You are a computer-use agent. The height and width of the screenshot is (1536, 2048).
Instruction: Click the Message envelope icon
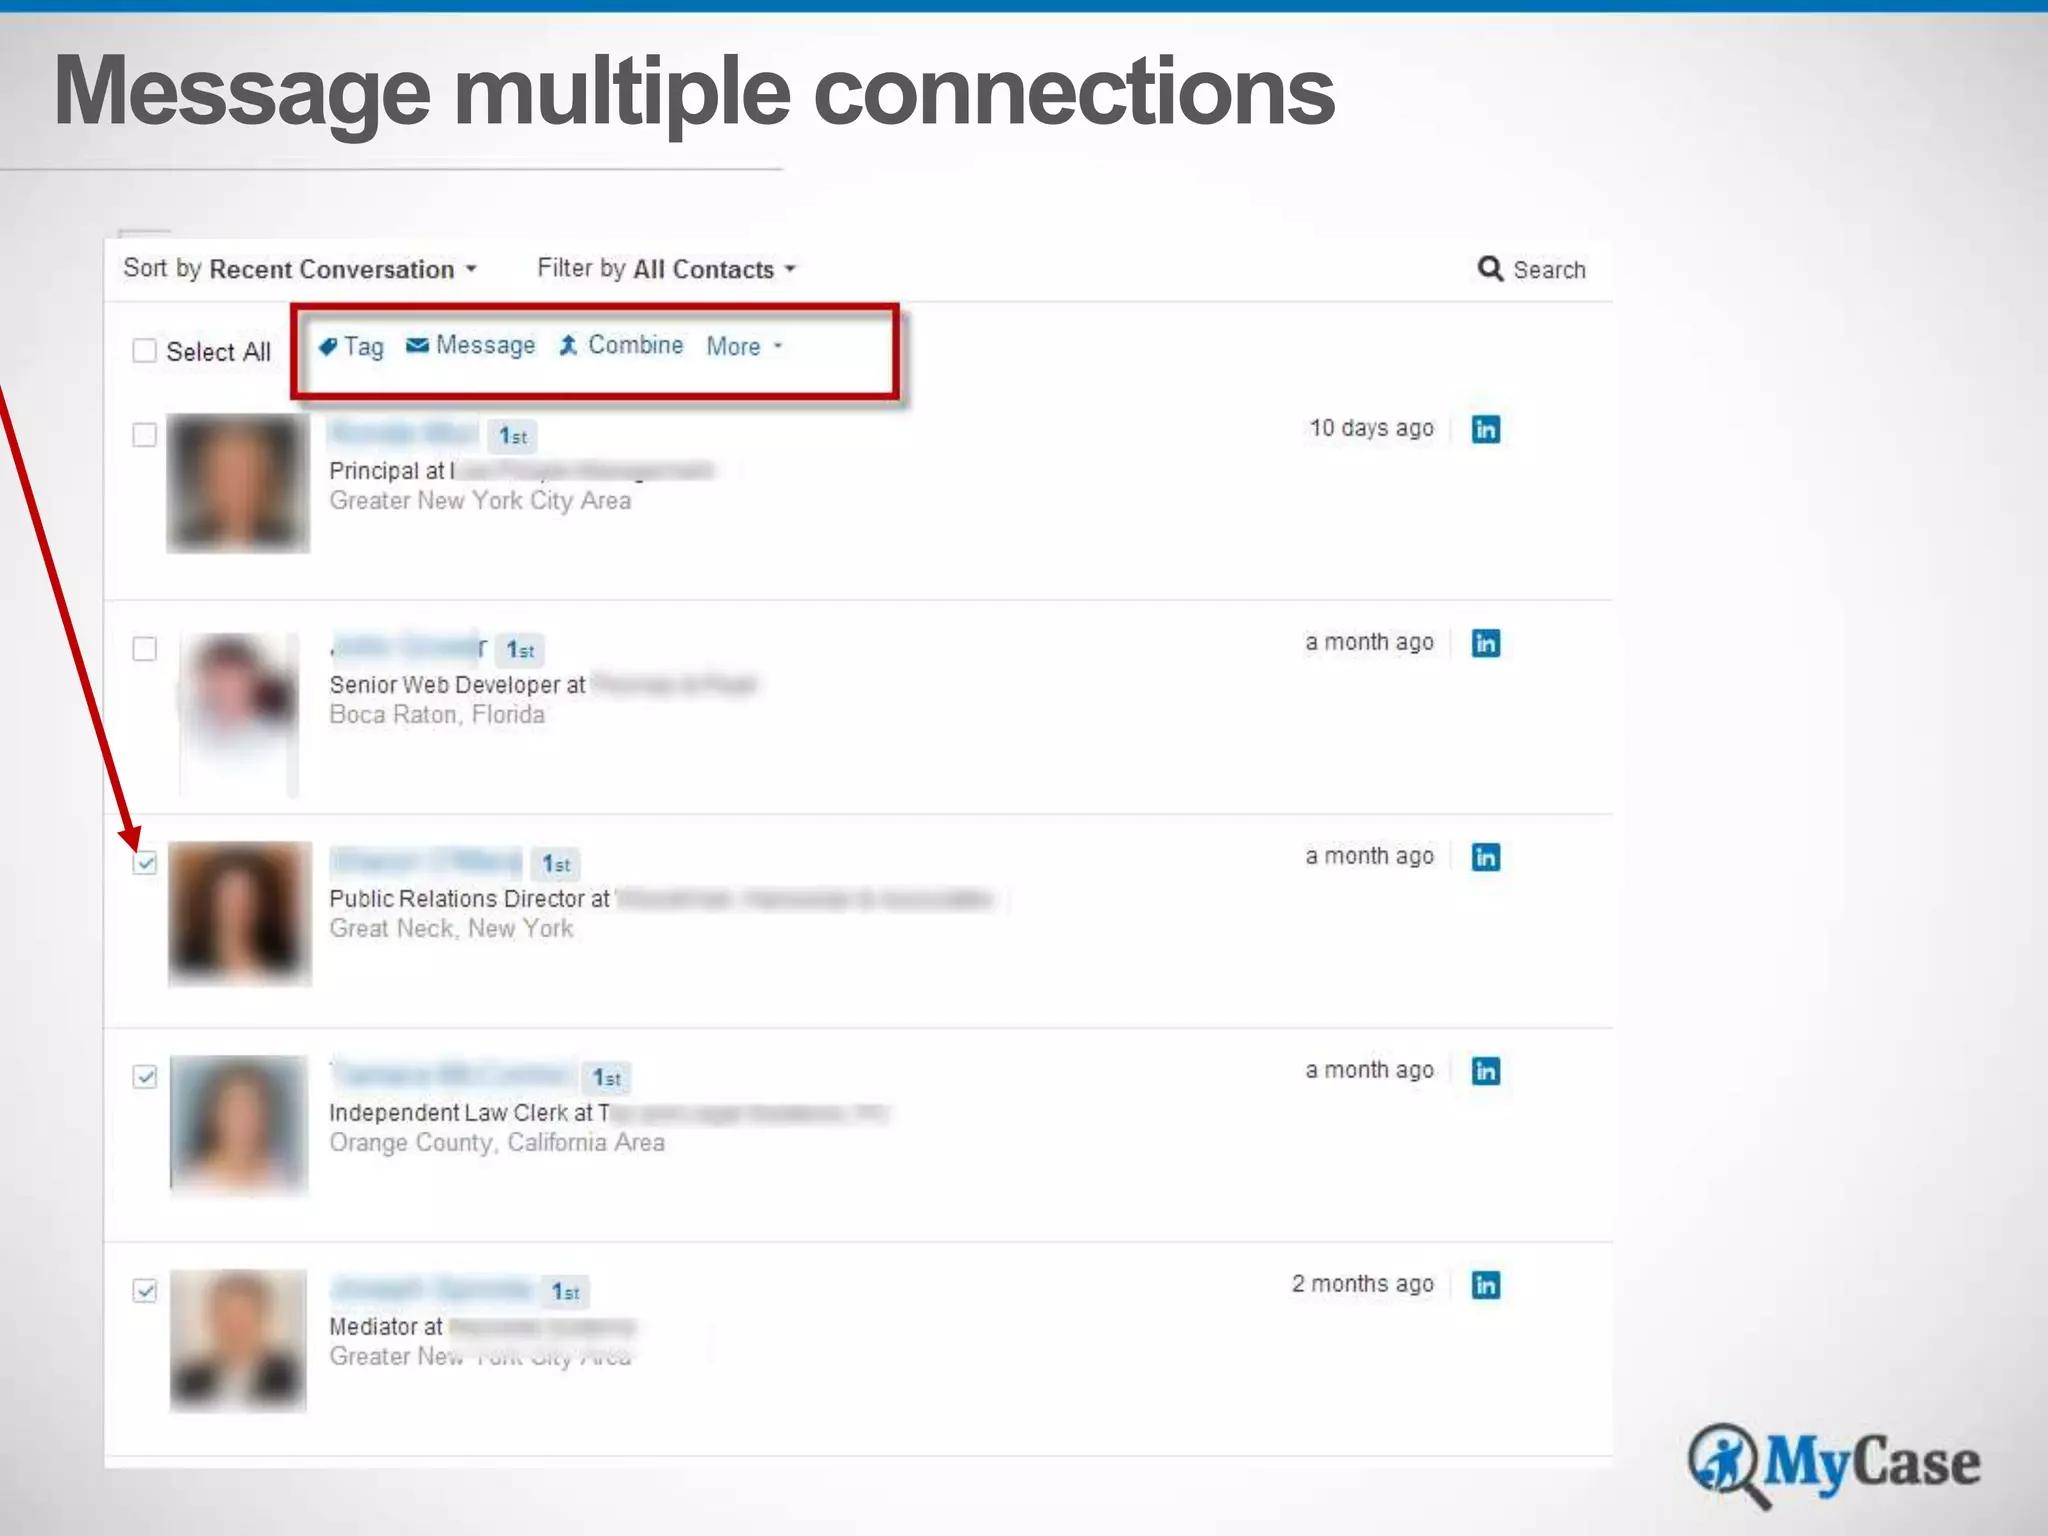418,345
